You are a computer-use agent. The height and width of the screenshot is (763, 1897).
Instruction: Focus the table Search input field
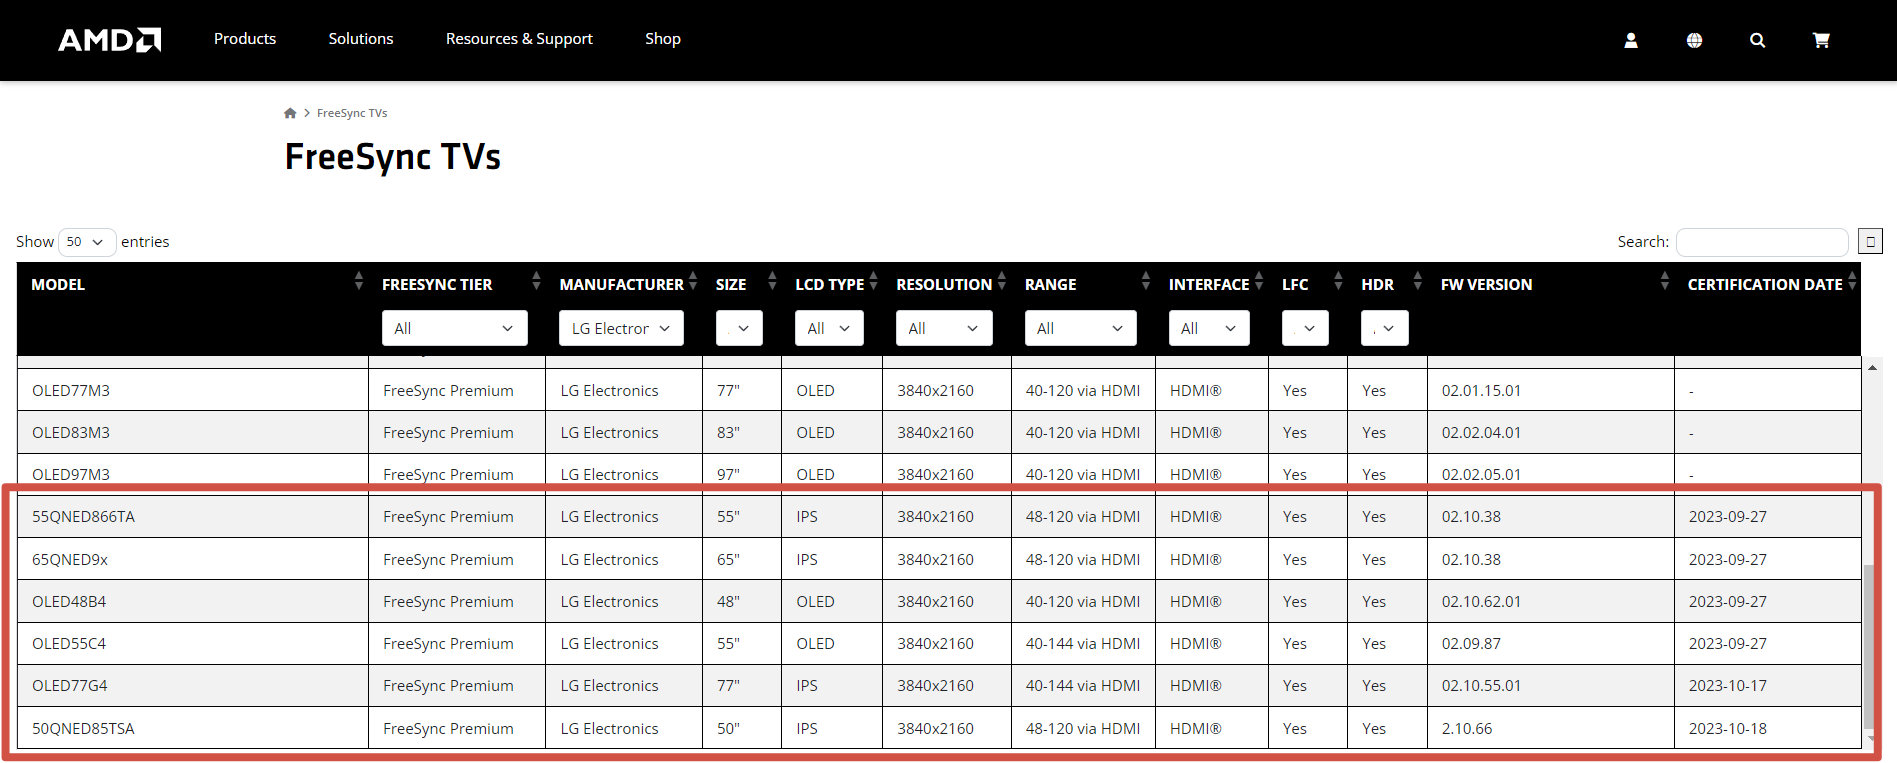point(1761,242)
